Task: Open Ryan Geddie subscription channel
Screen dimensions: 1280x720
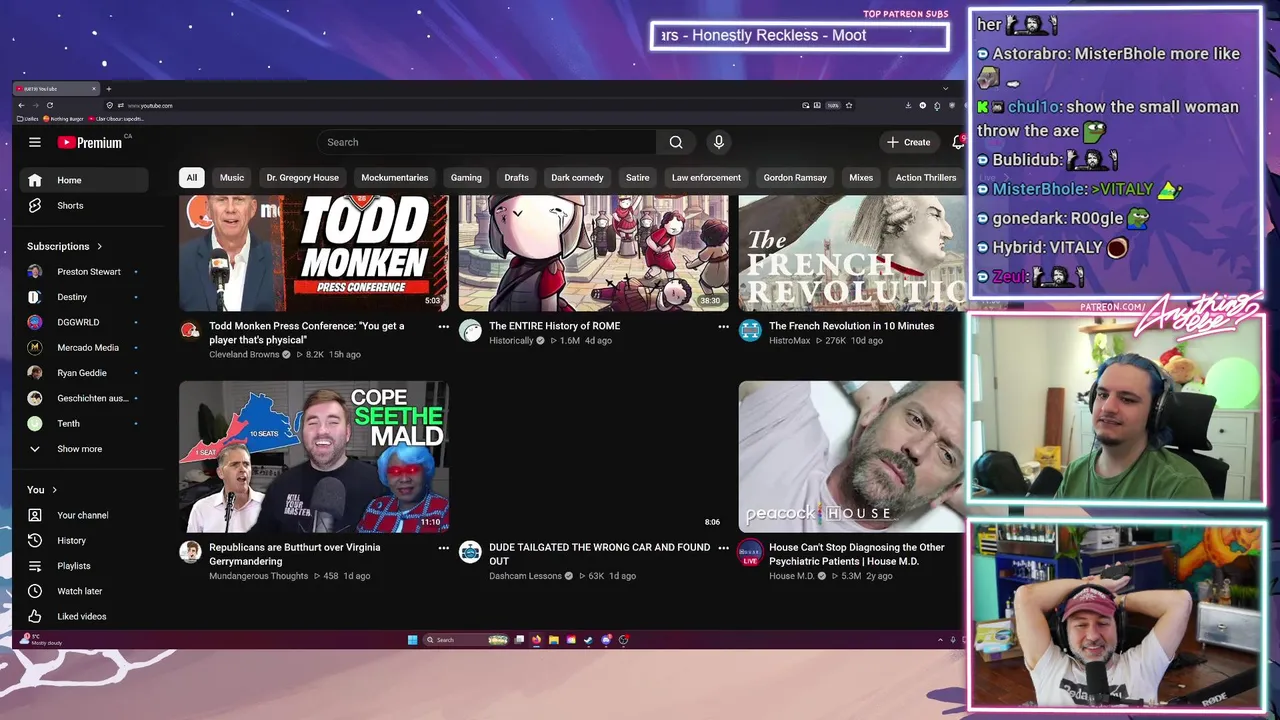Action: click(x=84, y=373)
